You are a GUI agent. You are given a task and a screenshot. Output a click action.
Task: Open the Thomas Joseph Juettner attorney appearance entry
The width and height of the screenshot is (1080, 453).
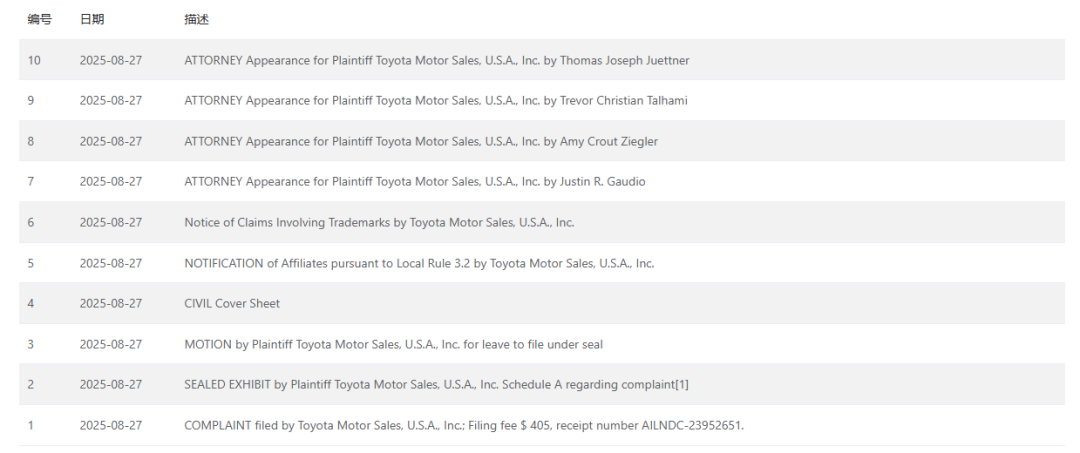point(436,60)
